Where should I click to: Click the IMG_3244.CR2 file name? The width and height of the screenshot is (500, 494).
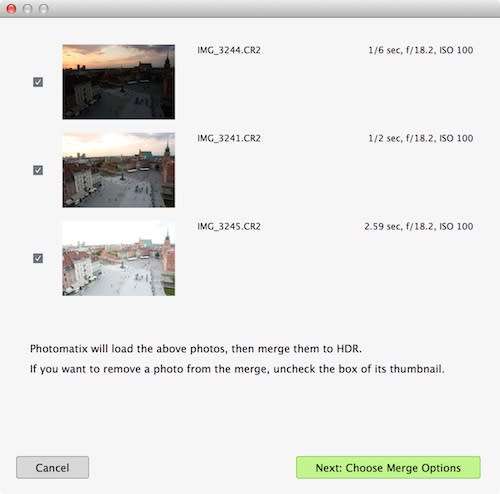click(x=229, y=50)
